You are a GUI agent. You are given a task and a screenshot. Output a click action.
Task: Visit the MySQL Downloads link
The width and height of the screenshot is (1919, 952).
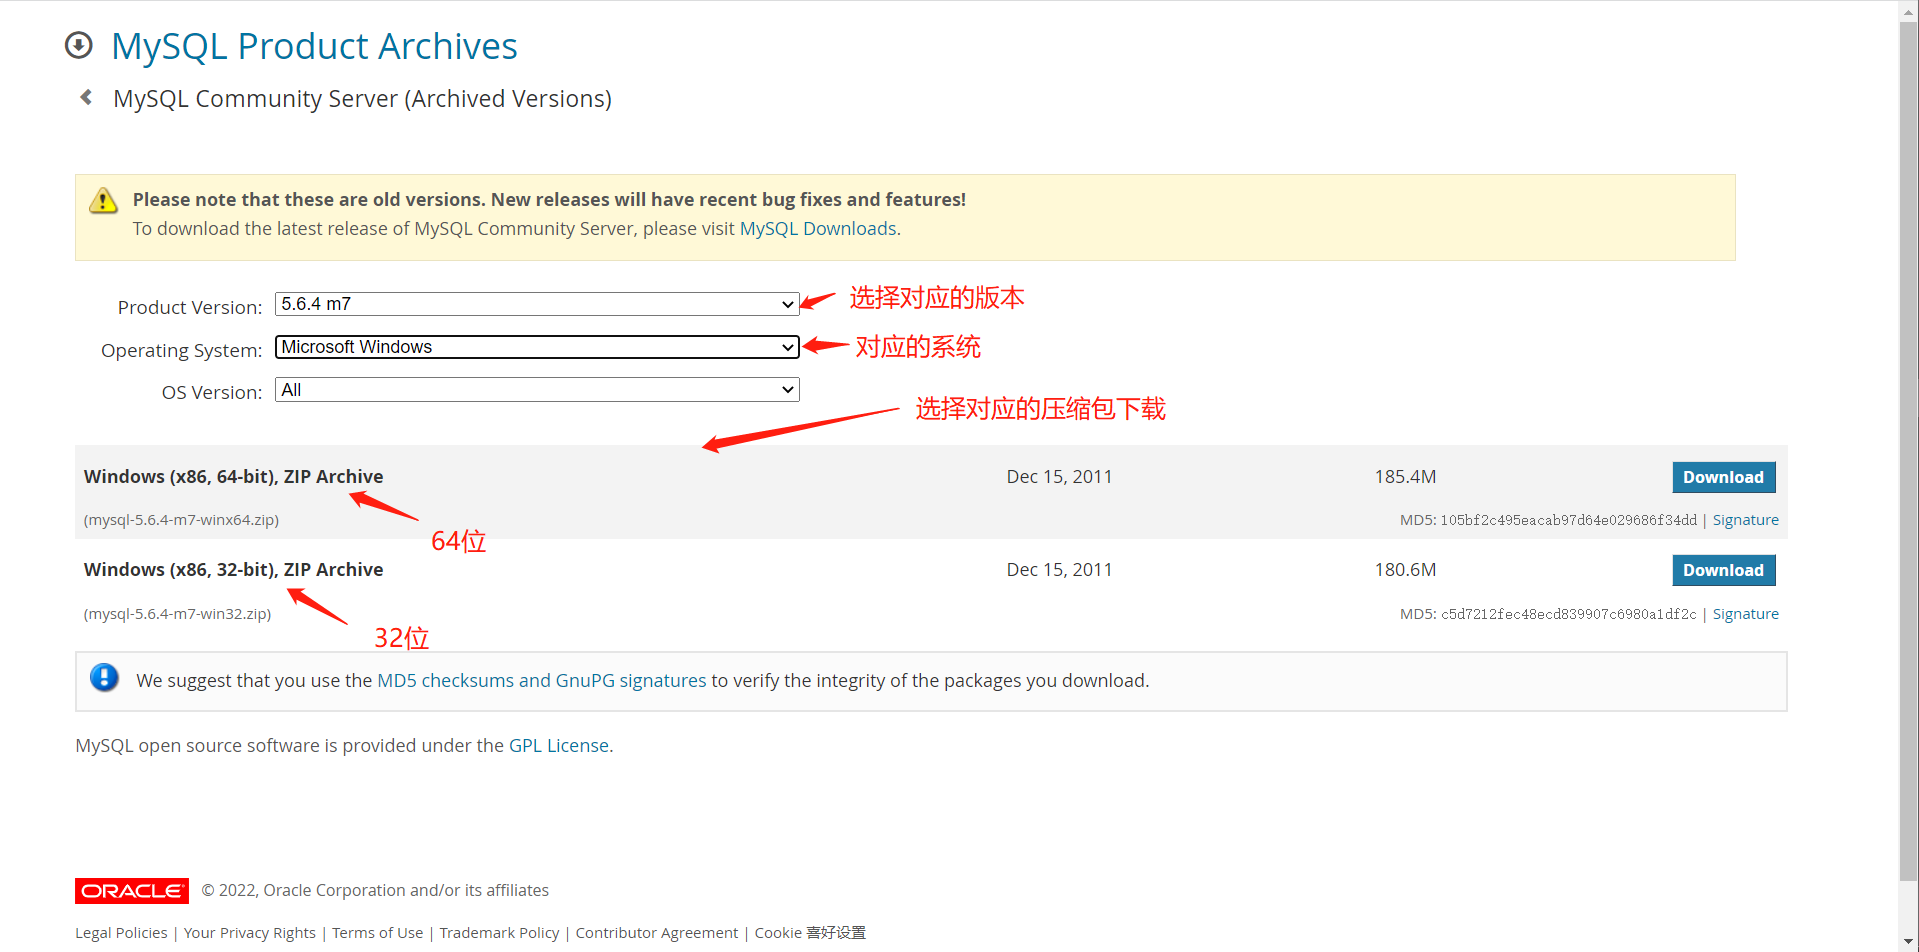click(818, 229)
